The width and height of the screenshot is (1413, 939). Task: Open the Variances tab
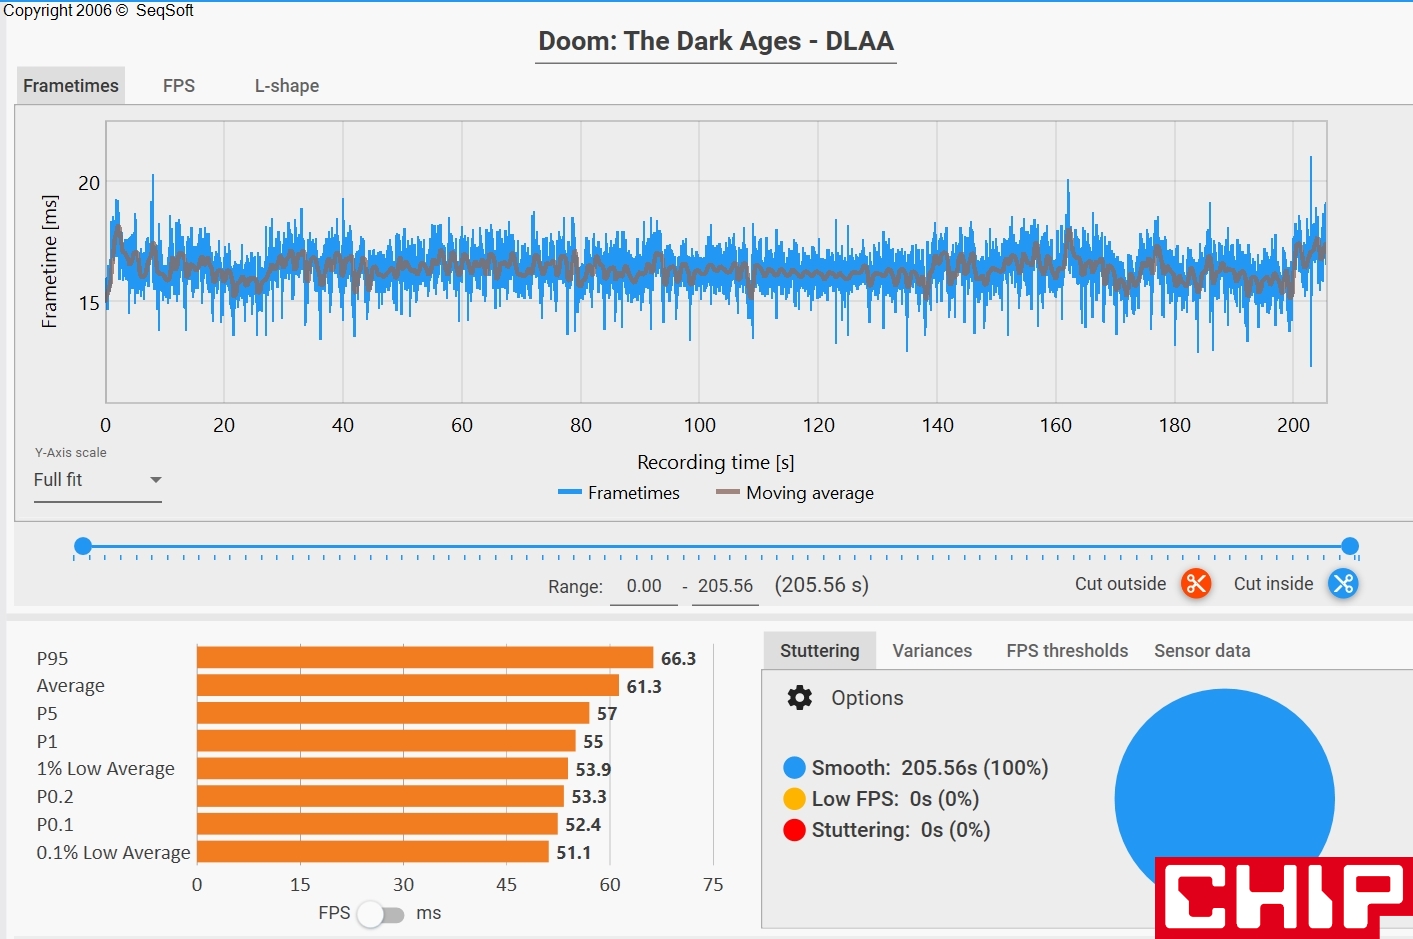(931, 651)
